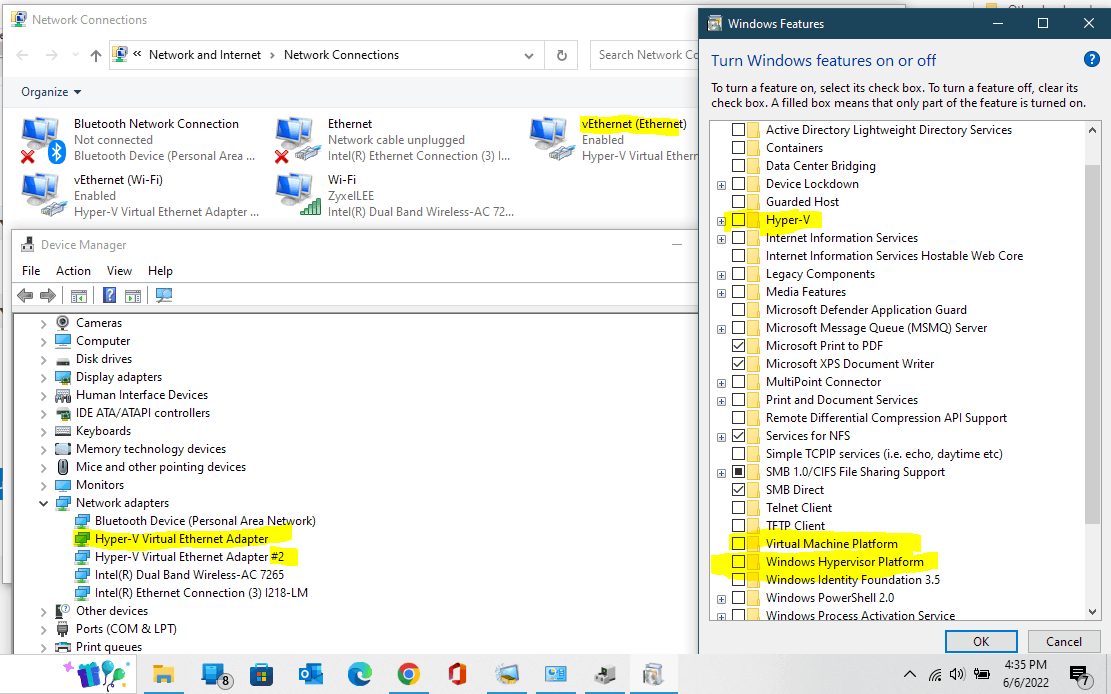The image size is (1111, 694).
Task: Click Network and Internet breadcrumb
Action: (205, 55)
